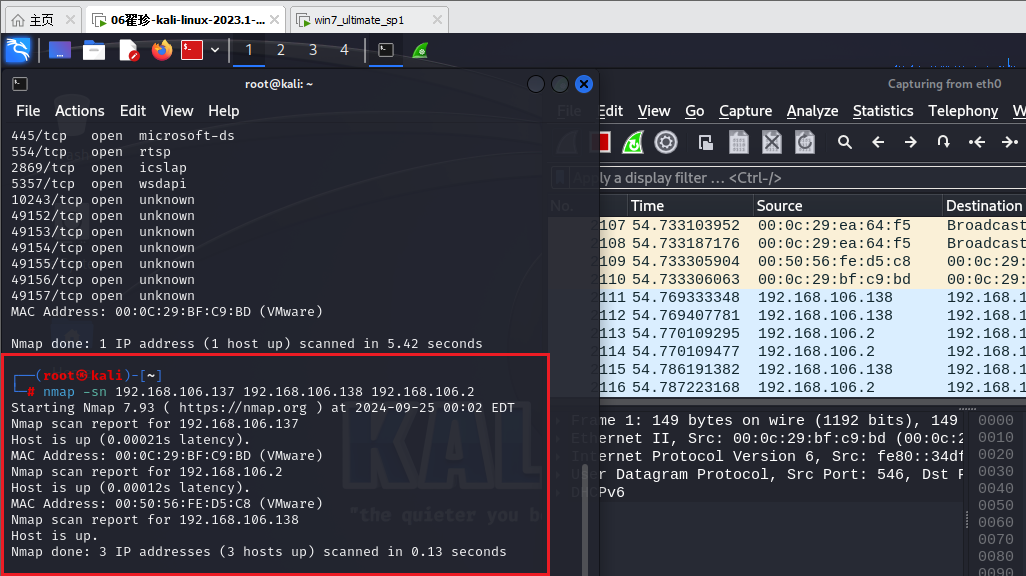Switch to workspace 4

tap(344, 50)
